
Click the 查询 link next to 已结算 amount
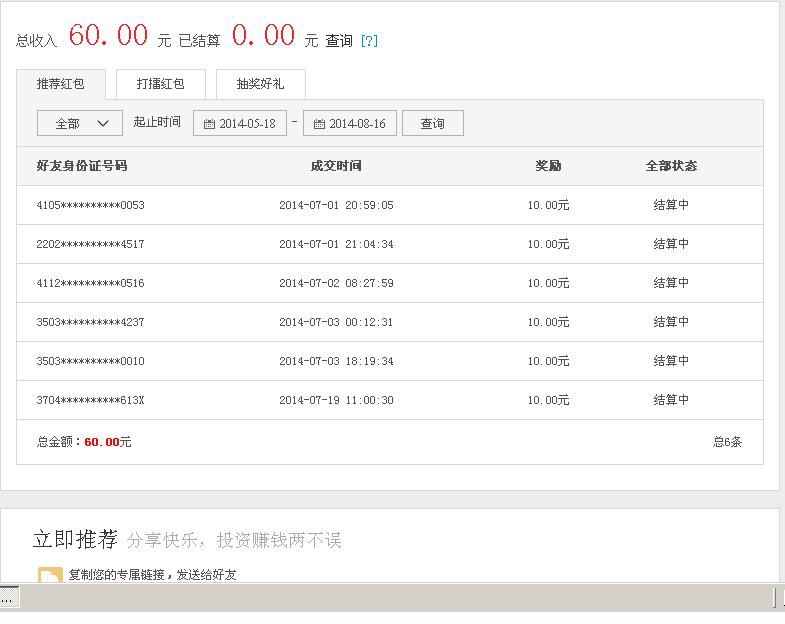click(x=339, y=41)
